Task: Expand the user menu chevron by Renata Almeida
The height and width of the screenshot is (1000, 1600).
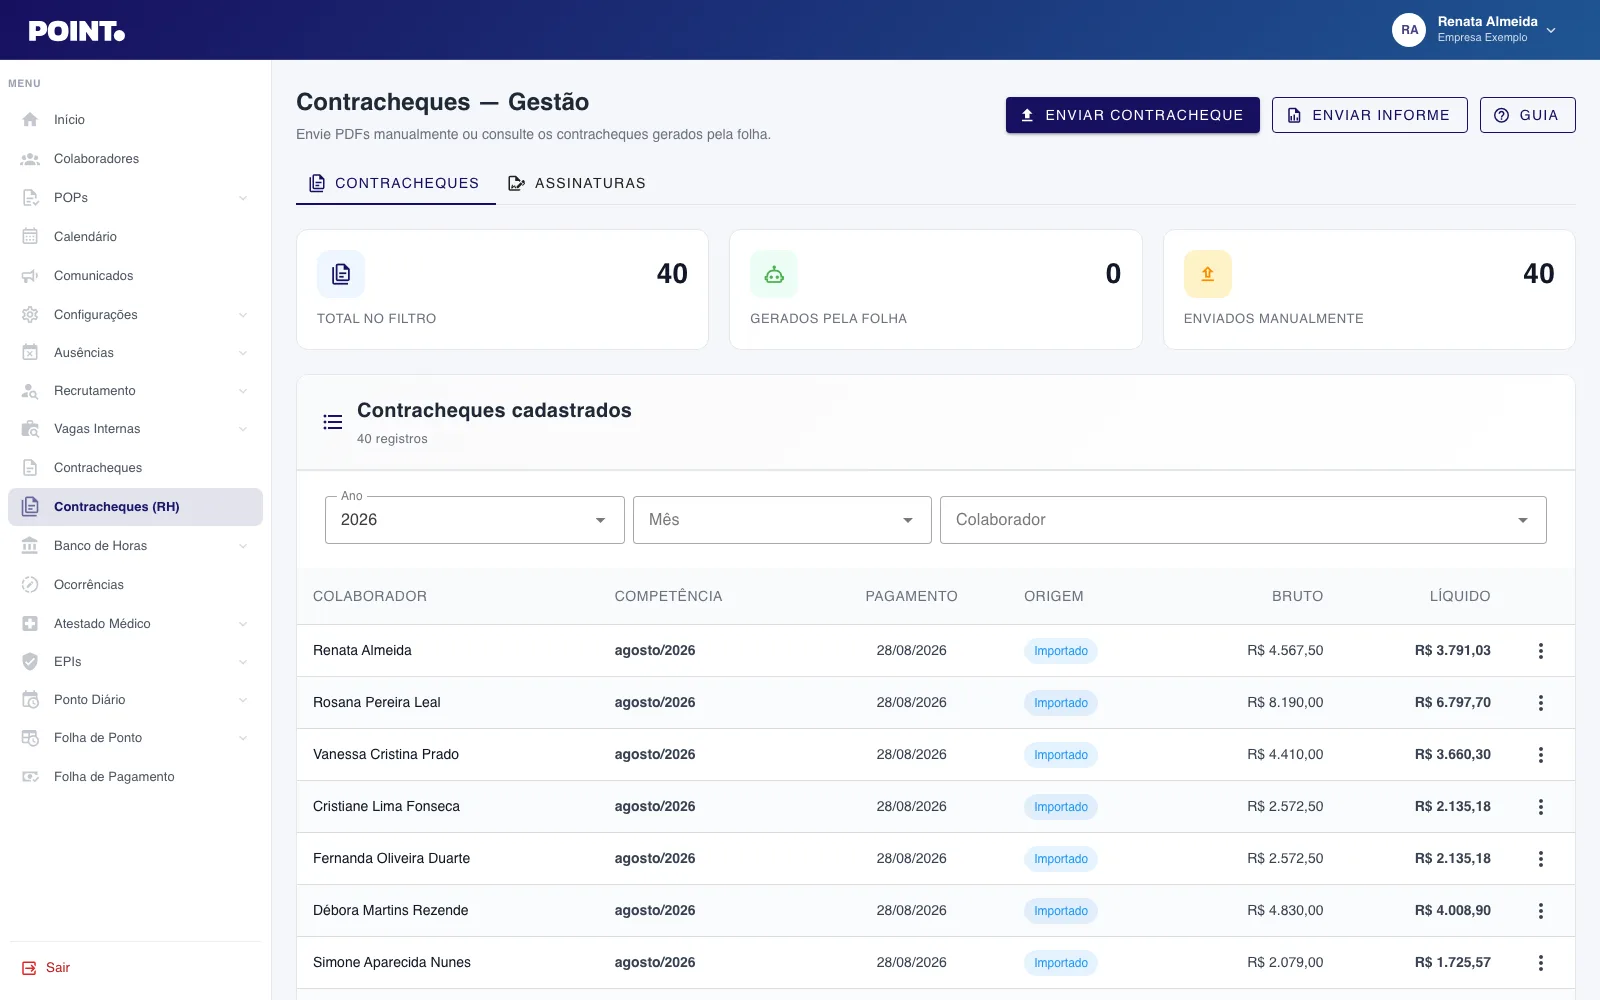Action: (1551, 31)
